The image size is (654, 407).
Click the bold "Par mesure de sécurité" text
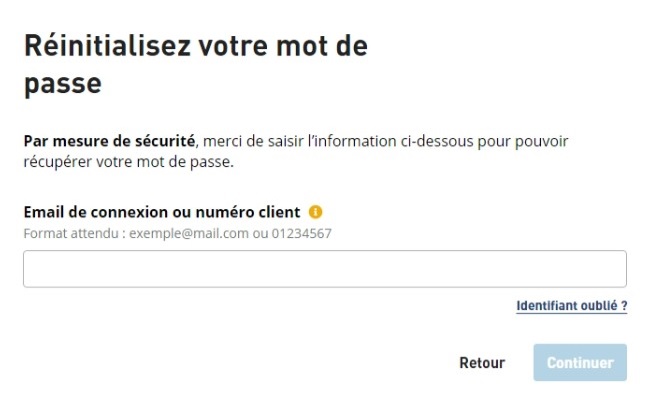coord(109,142)
